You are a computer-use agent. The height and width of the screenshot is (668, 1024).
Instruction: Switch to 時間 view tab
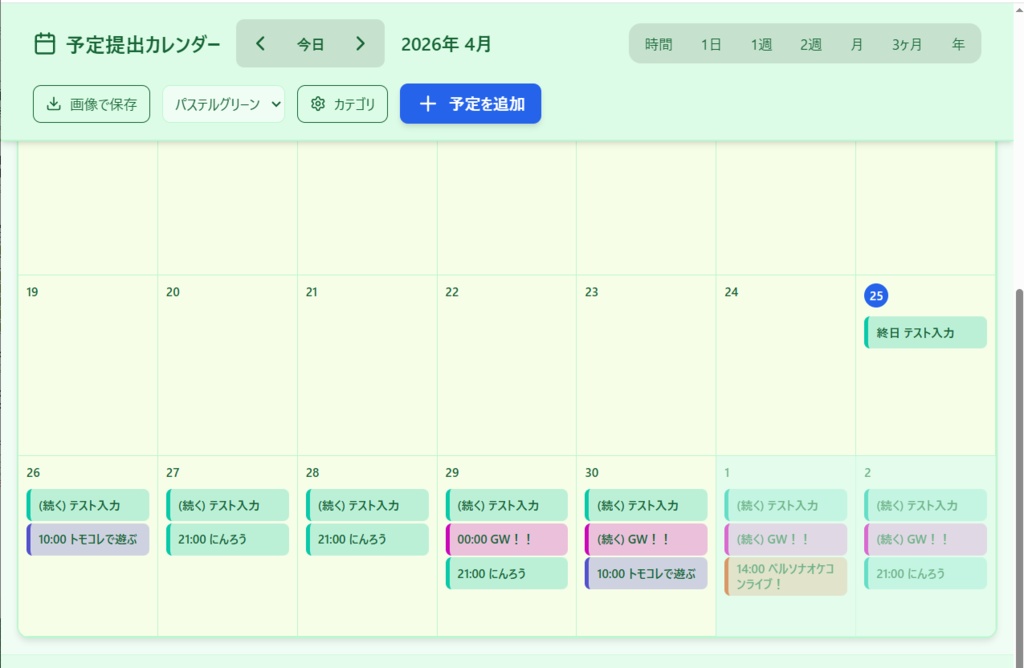[x=658, y=44]
